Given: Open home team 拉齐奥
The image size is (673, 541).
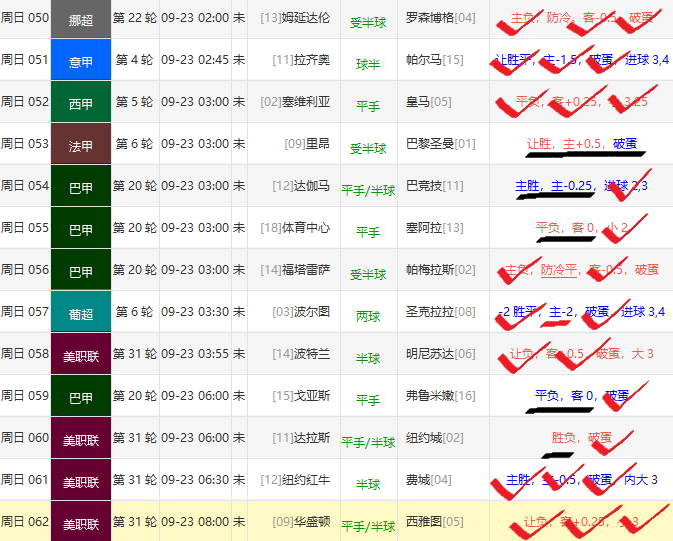Looking at the screenshot, I should 309,60.
